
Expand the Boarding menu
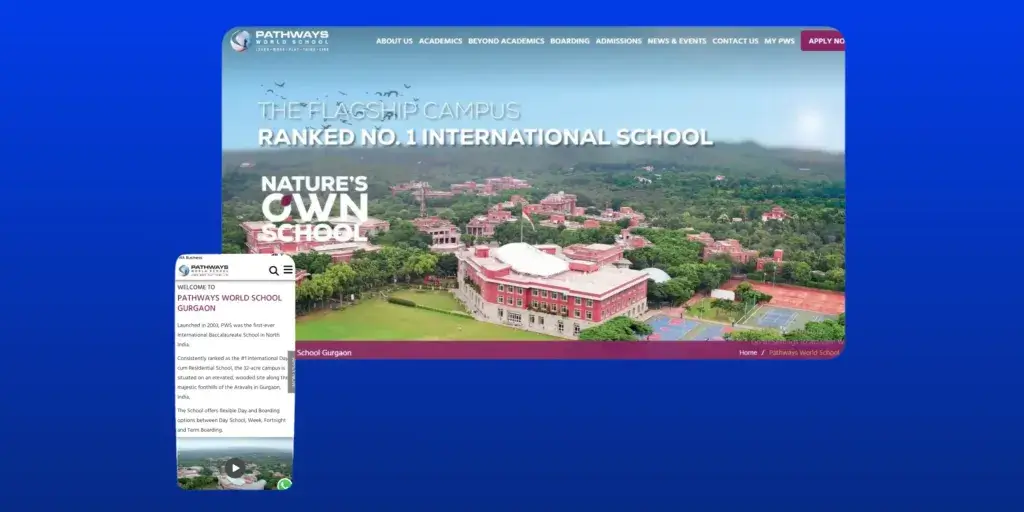[x=570, y=41]
